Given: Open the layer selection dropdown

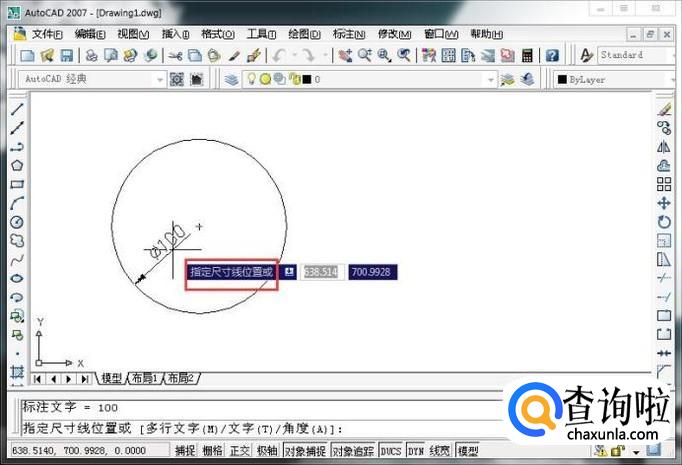Looking at the screenshot, I should pos(490,79).
